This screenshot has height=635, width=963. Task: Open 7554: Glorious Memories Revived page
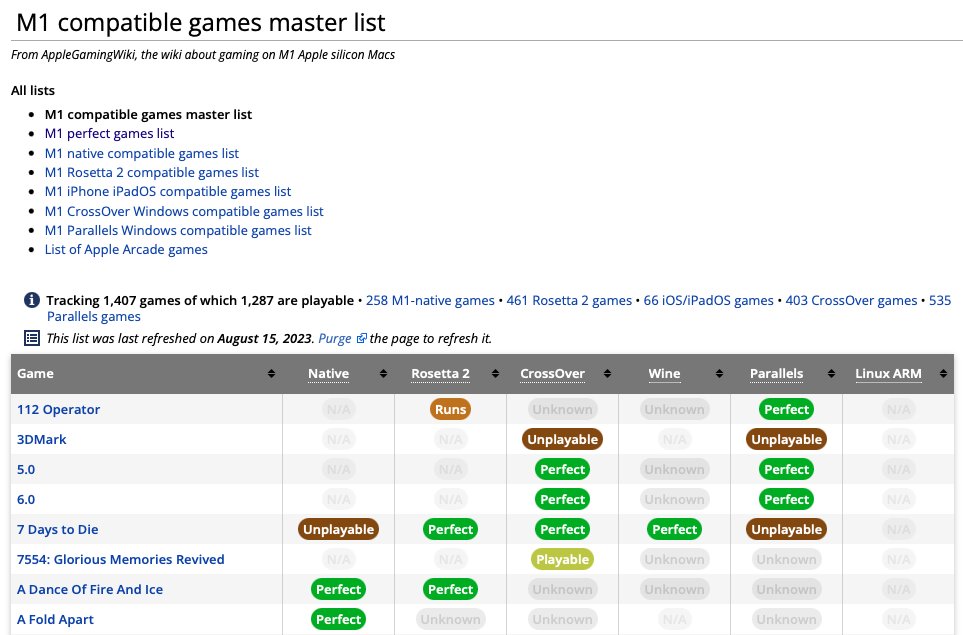[x=121, y=559]
